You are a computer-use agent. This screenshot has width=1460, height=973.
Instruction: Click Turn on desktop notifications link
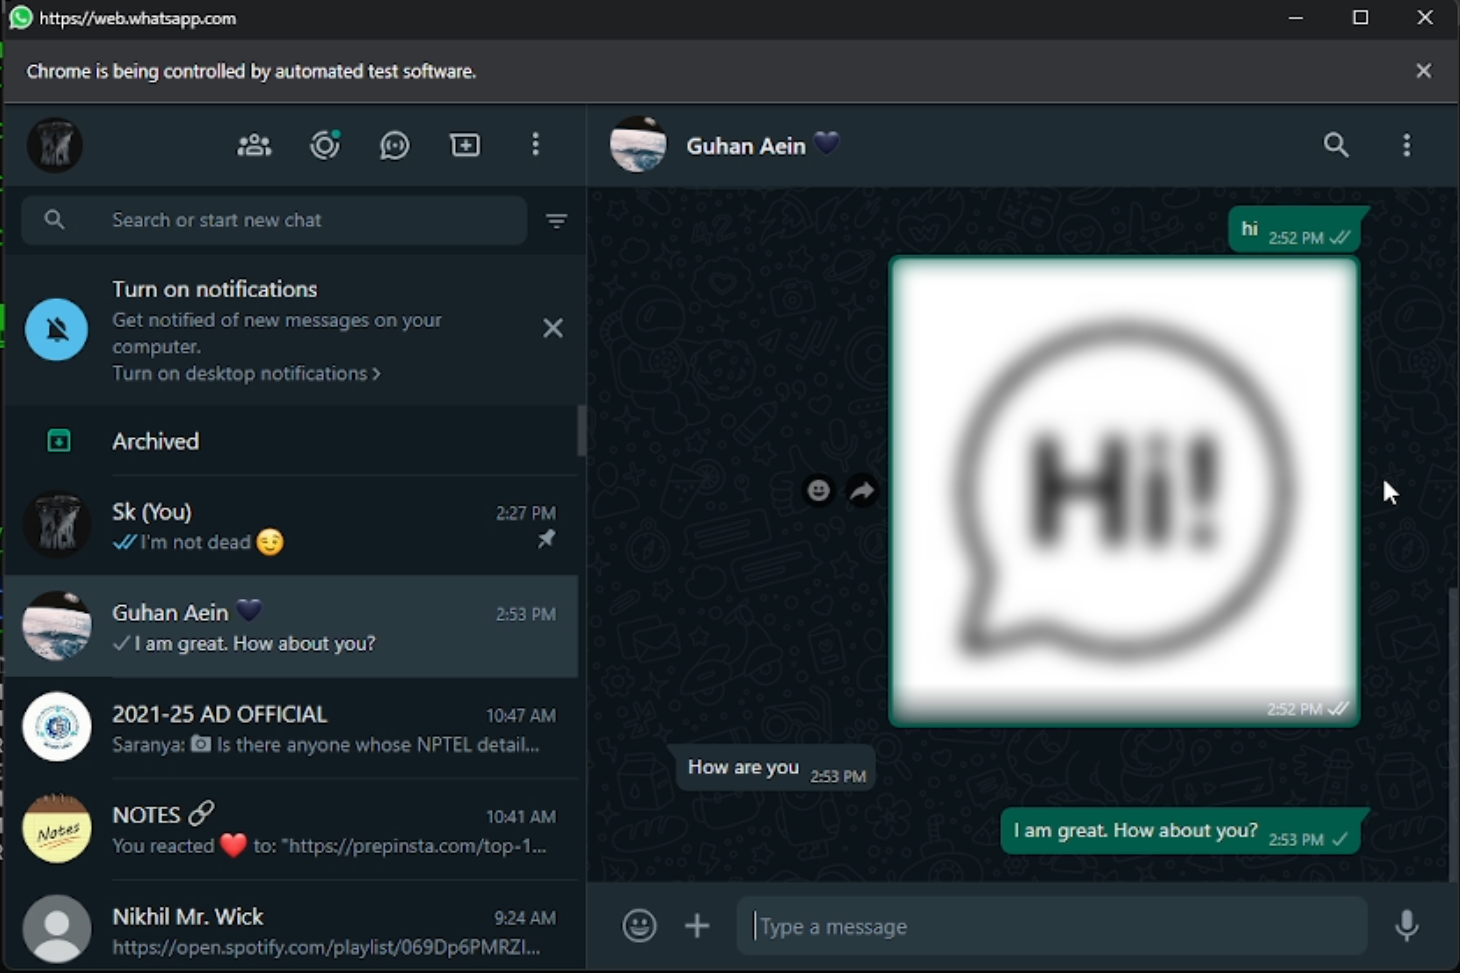[x=246, y=374]
